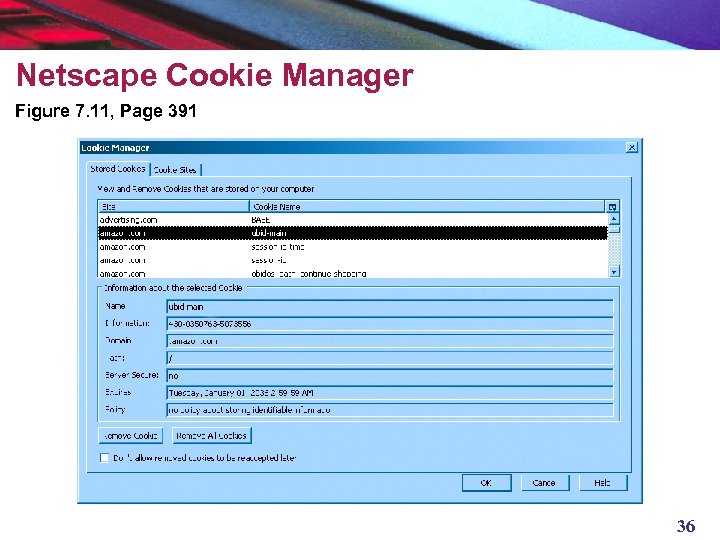
Task: Sort list by Cookie Name column header
Action: [427, 207]
